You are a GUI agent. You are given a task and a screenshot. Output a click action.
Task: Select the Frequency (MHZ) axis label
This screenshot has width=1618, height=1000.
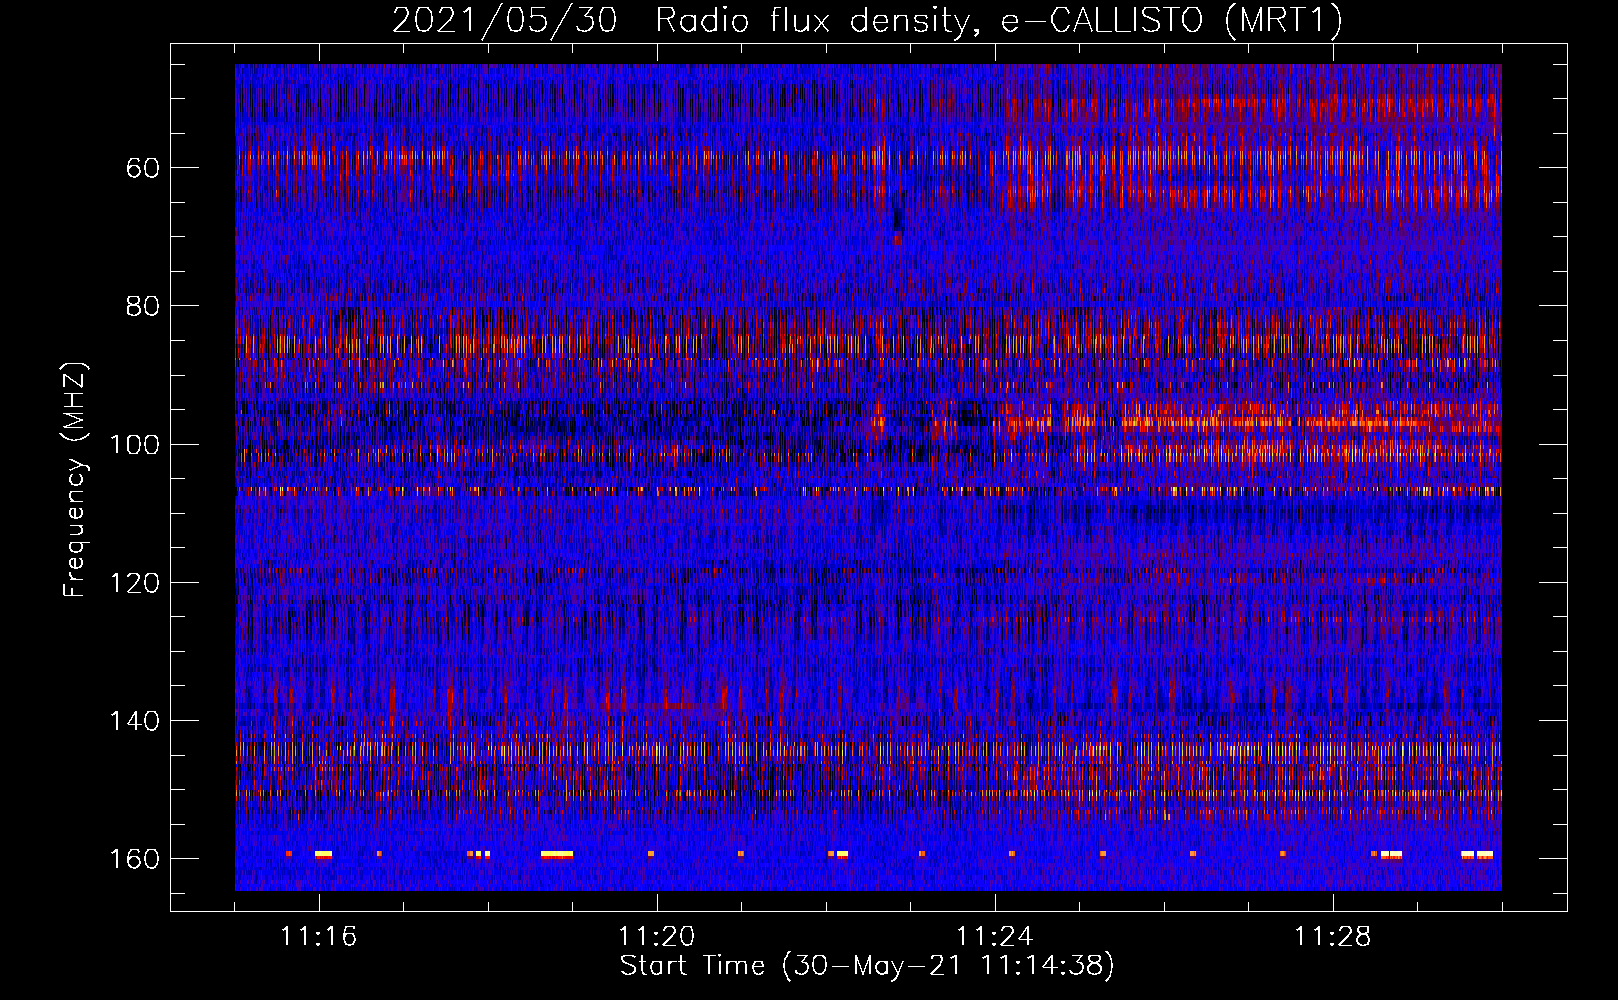pos(75,479)
